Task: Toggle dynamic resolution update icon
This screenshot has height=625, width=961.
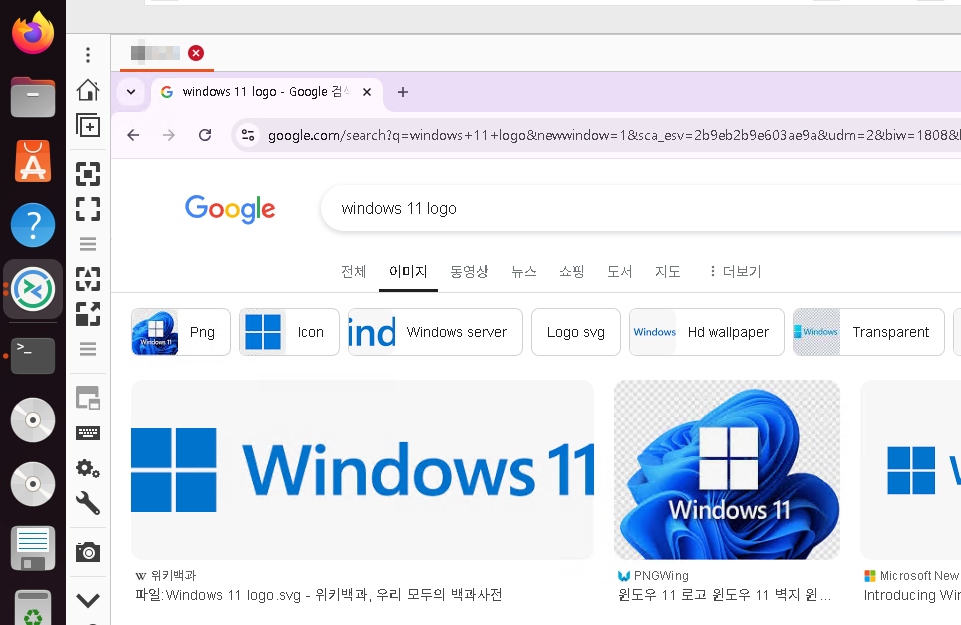Action: pyautogui.click(x=88, y=279)
